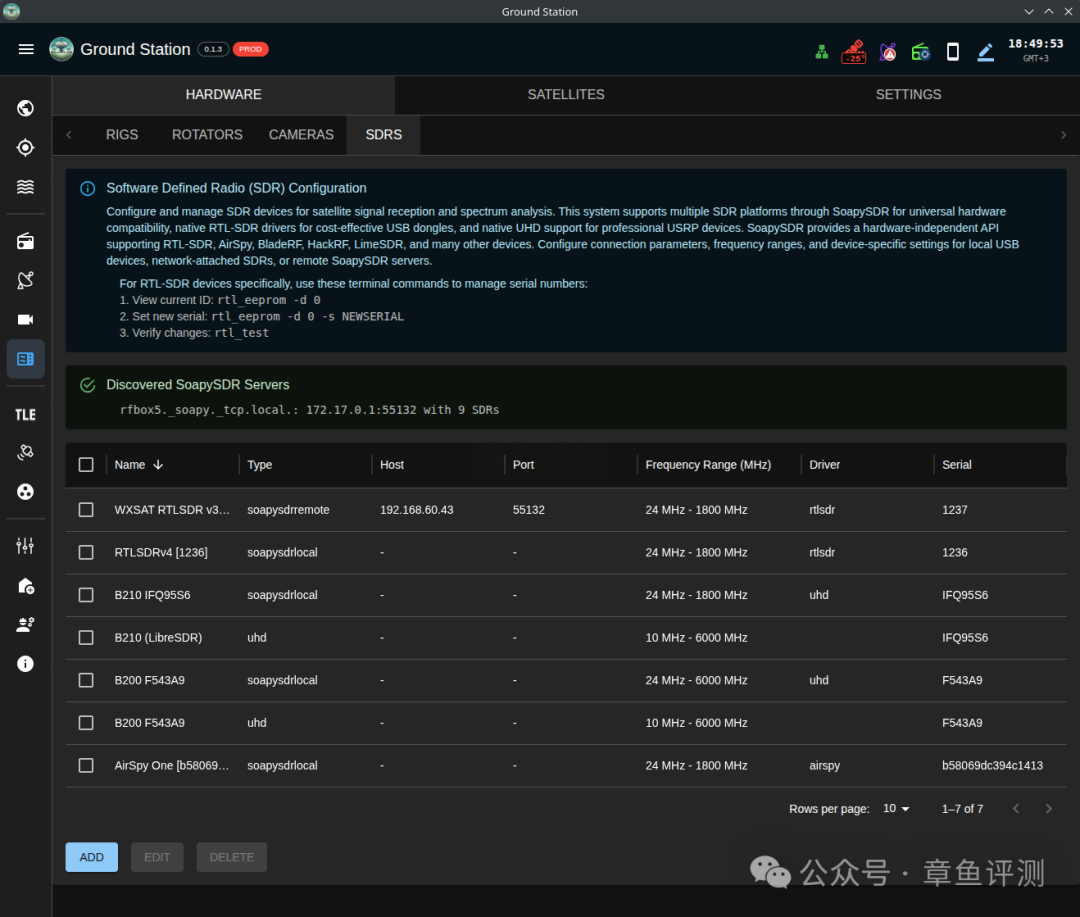This screenshot has height=917, width=1080.
Task: Open the radio rigs icon in sidebar
Action: click(x=25, y=241)
